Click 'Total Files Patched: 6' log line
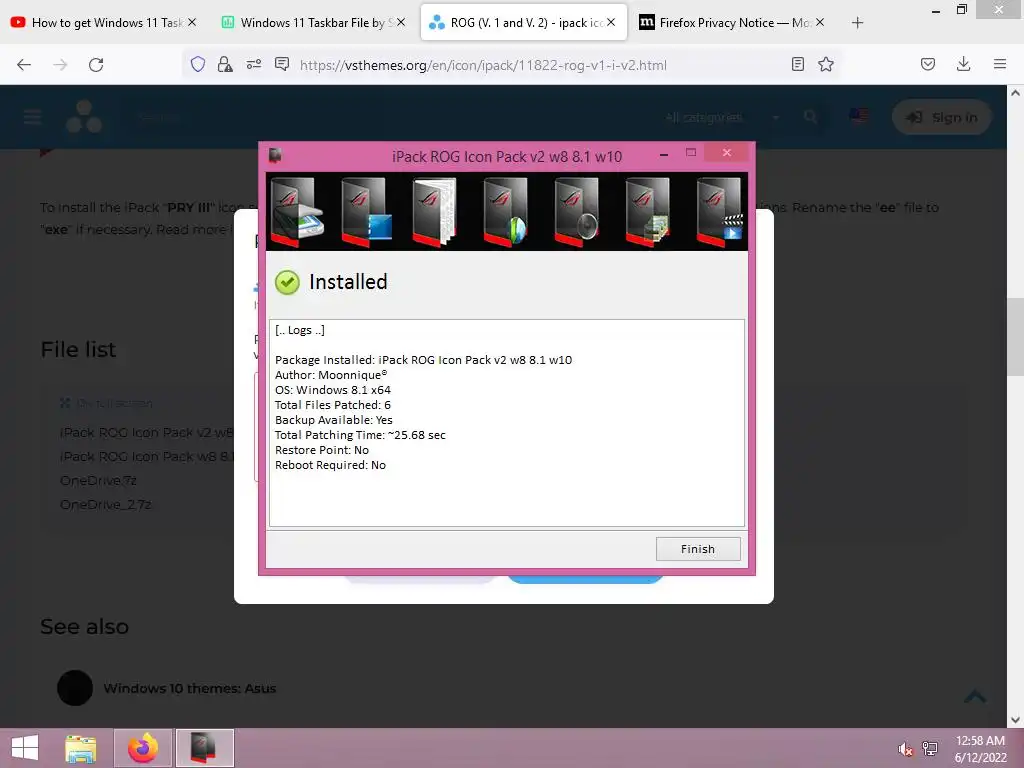Image resolution: width=1024 pixels, height=768 pixels. click(x=332, y=405)
